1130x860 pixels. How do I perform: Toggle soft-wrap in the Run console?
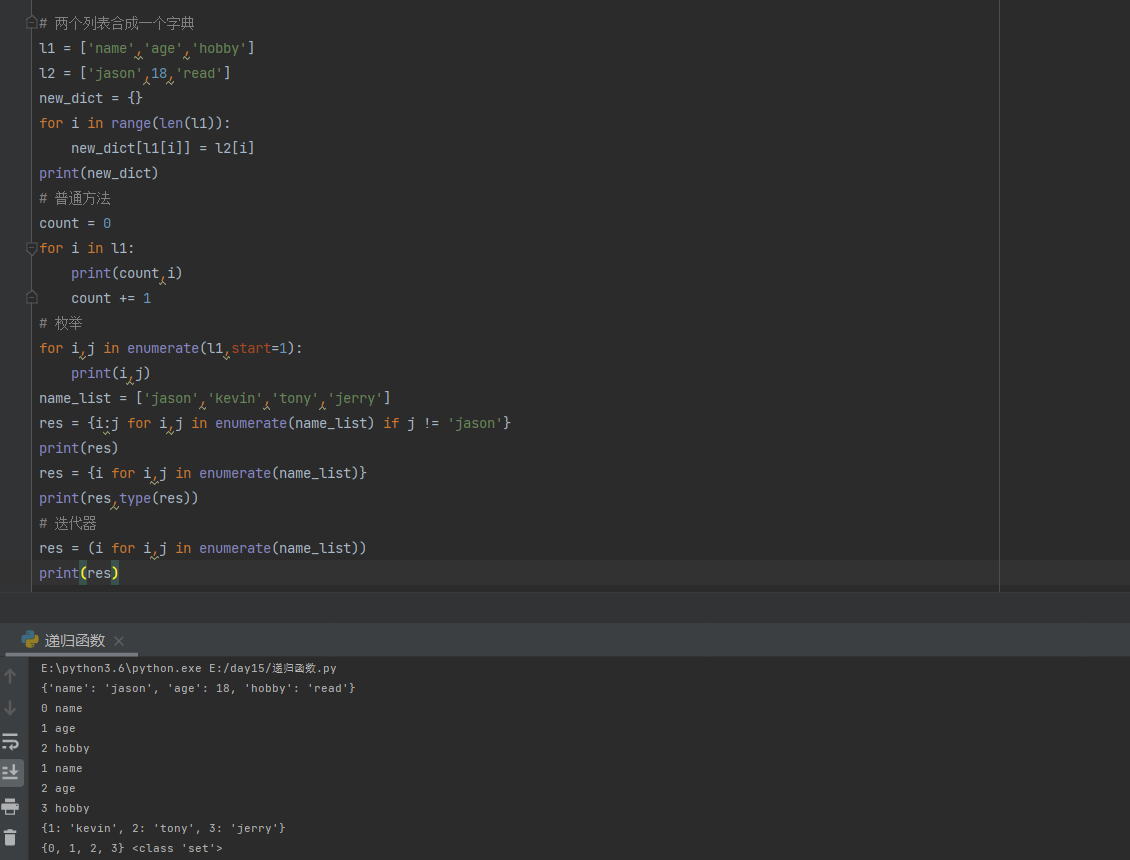pyautogui.click(x=10, y=741)
